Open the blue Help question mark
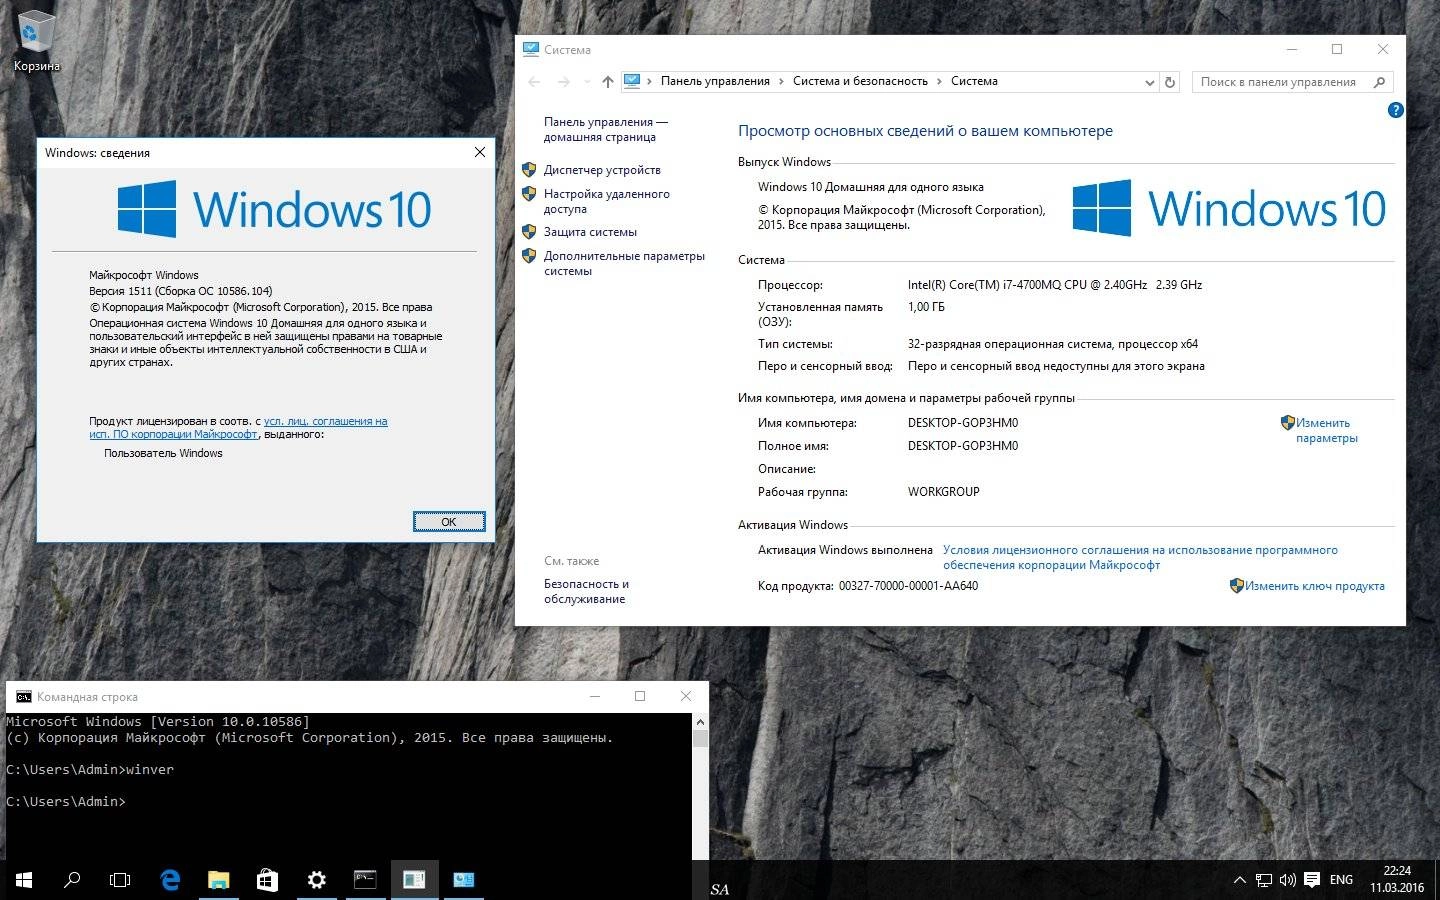The width and height of the screenshot is (1440, 900). pyautogui.click(x=1396, y=110)
